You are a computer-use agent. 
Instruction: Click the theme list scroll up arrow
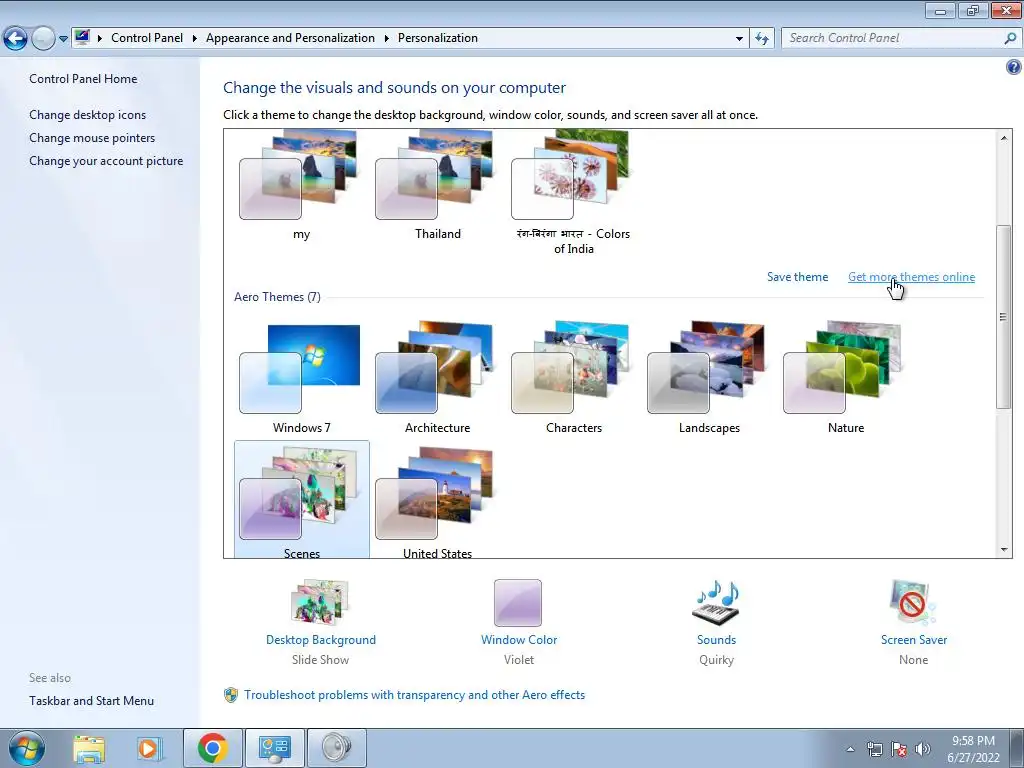coord(1004,138)
